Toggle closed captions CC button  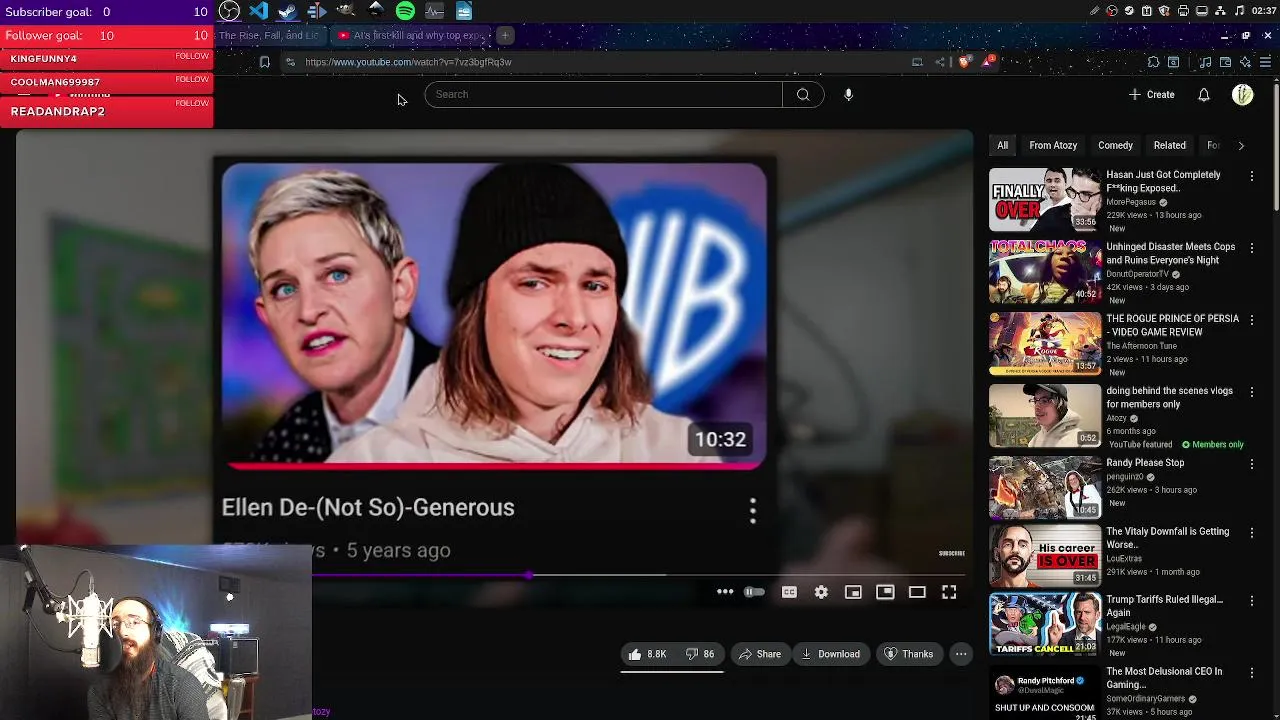pos(789,592)
